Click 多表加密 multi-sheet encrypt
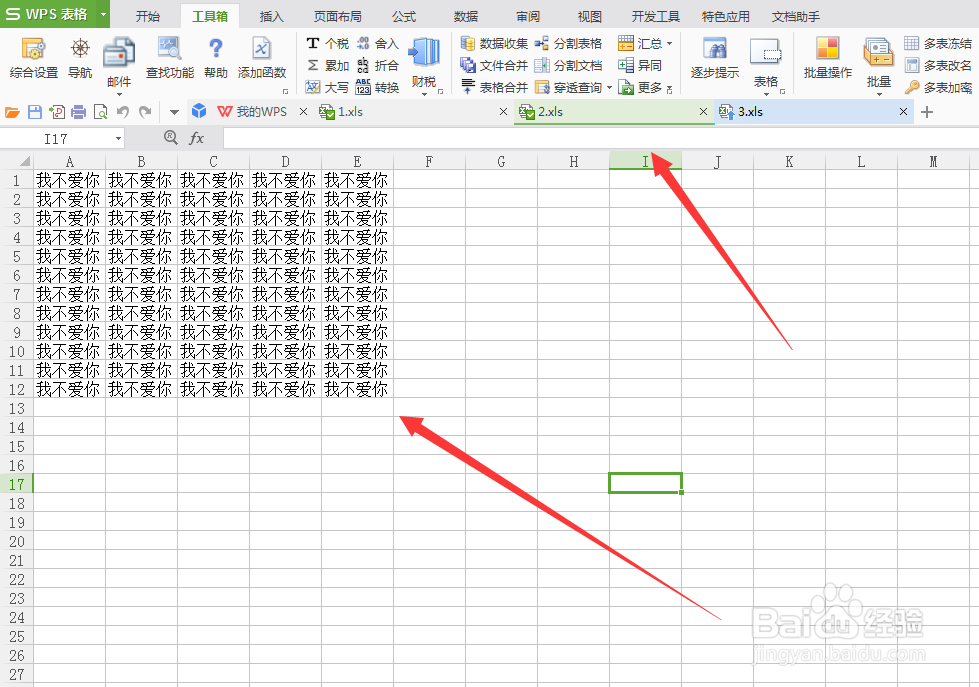The width and height of the screenshot is (979, 687). [938, 87]
